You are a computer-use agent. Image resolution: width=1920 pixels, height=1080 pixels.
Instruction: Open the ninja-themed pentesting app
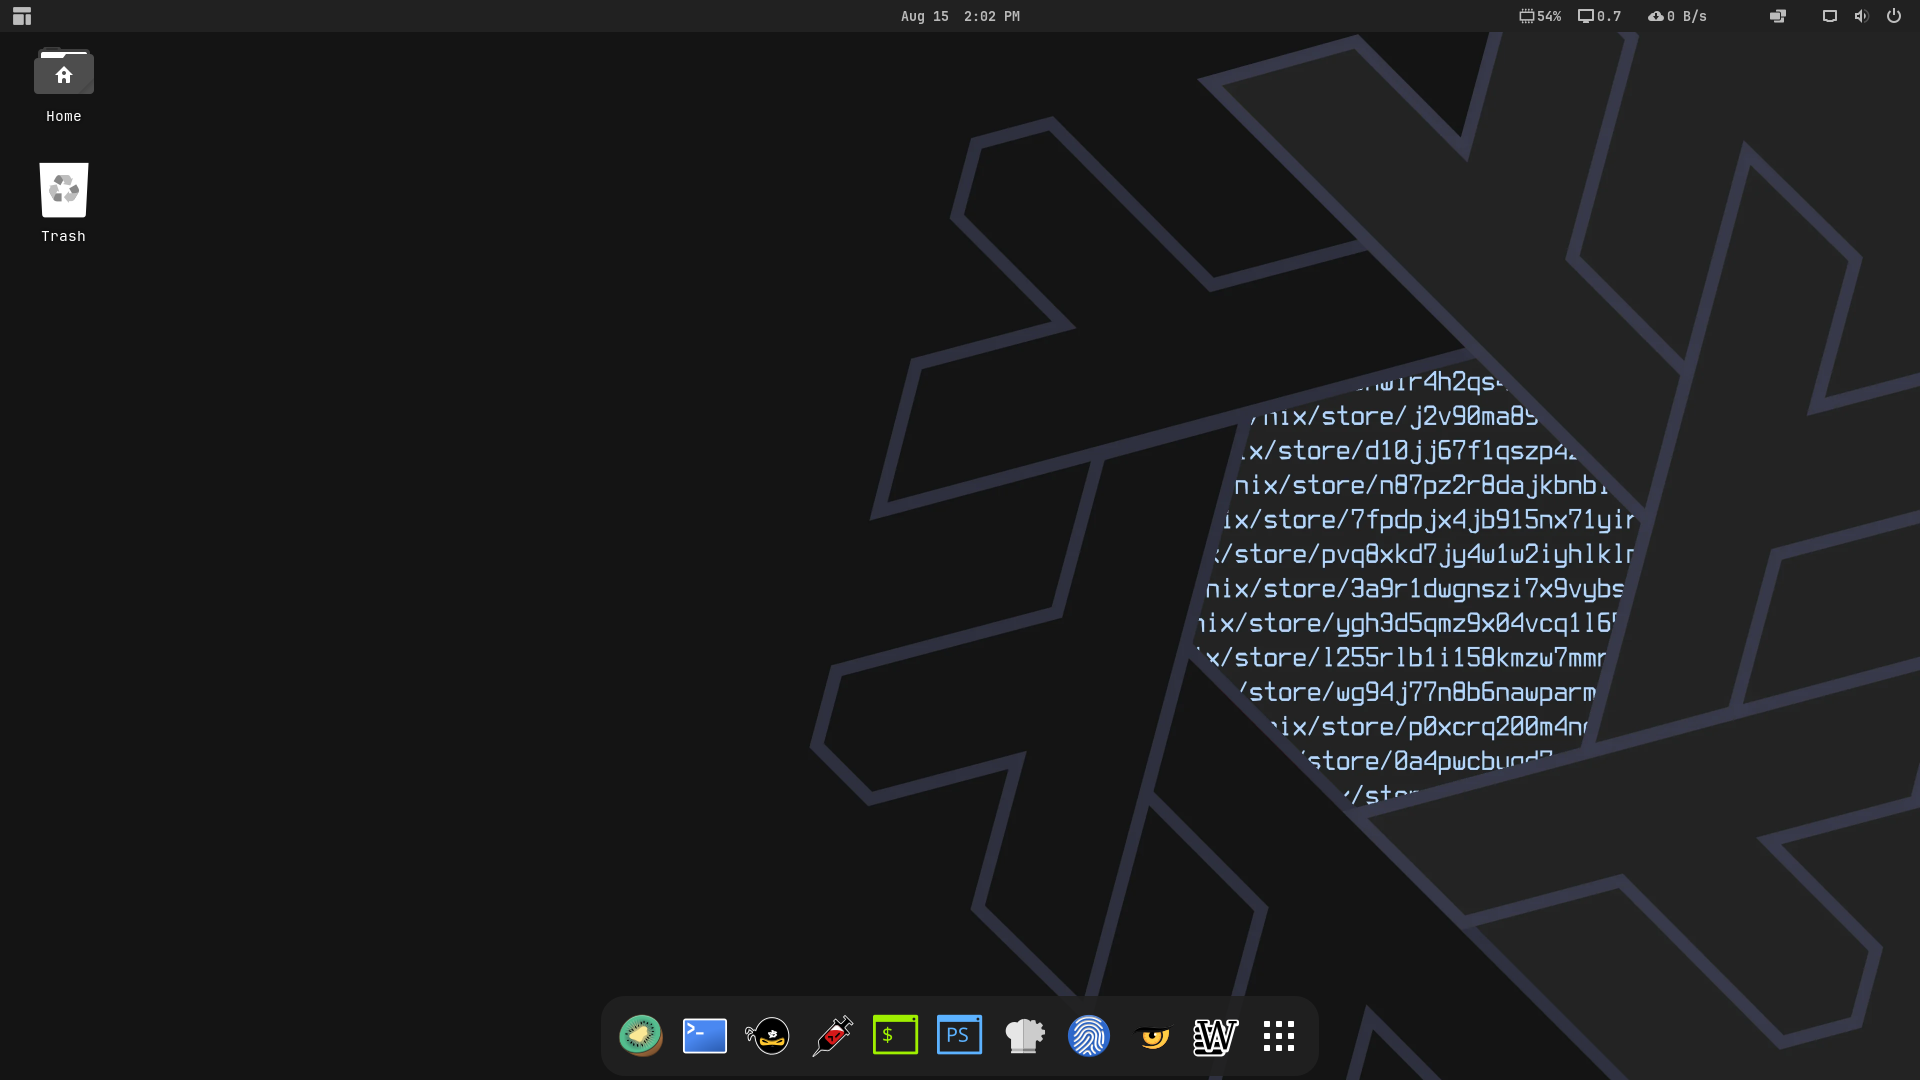pyautogui.click(x=767, y=1035)
